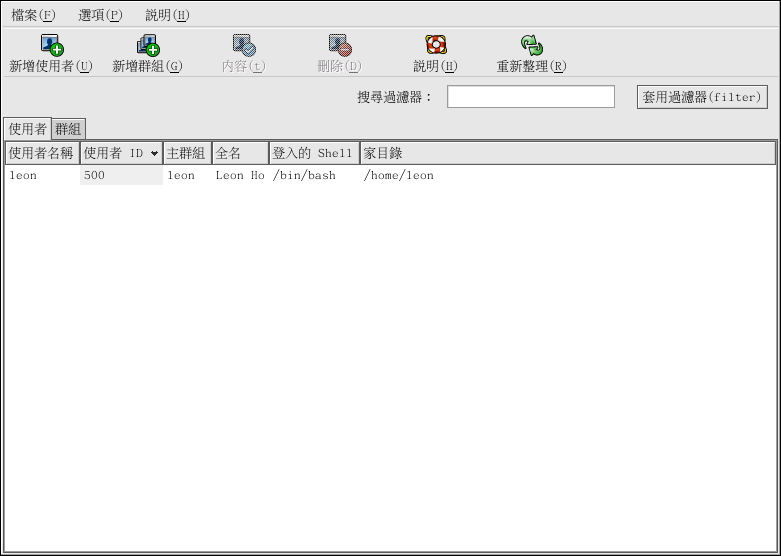Focus the search filter text field

[530, 97]
